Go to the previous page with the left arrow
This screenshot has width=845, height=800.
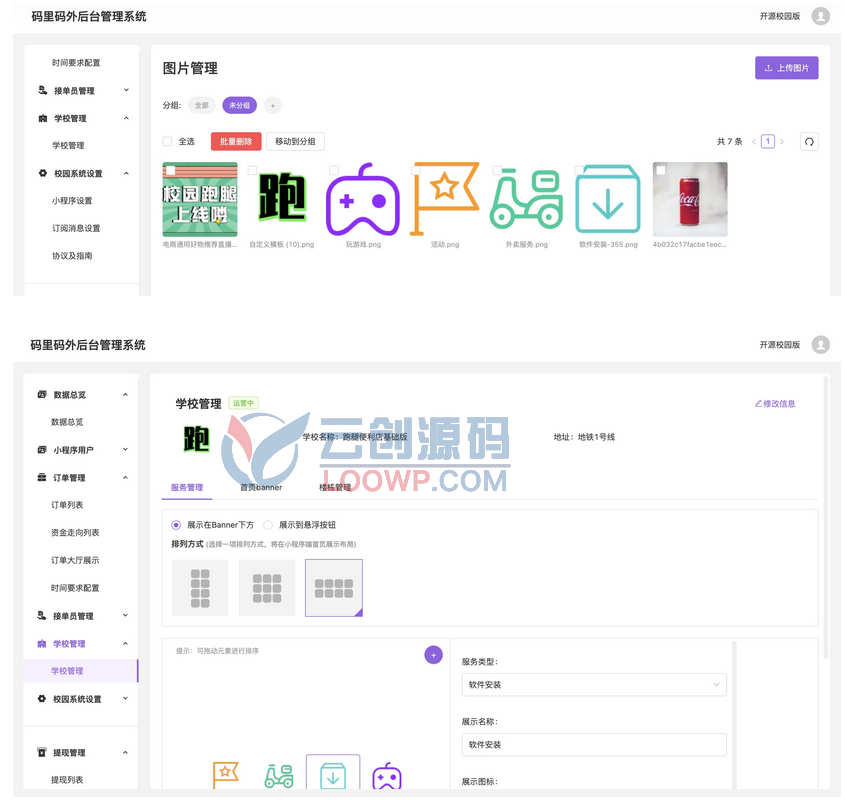753,142
